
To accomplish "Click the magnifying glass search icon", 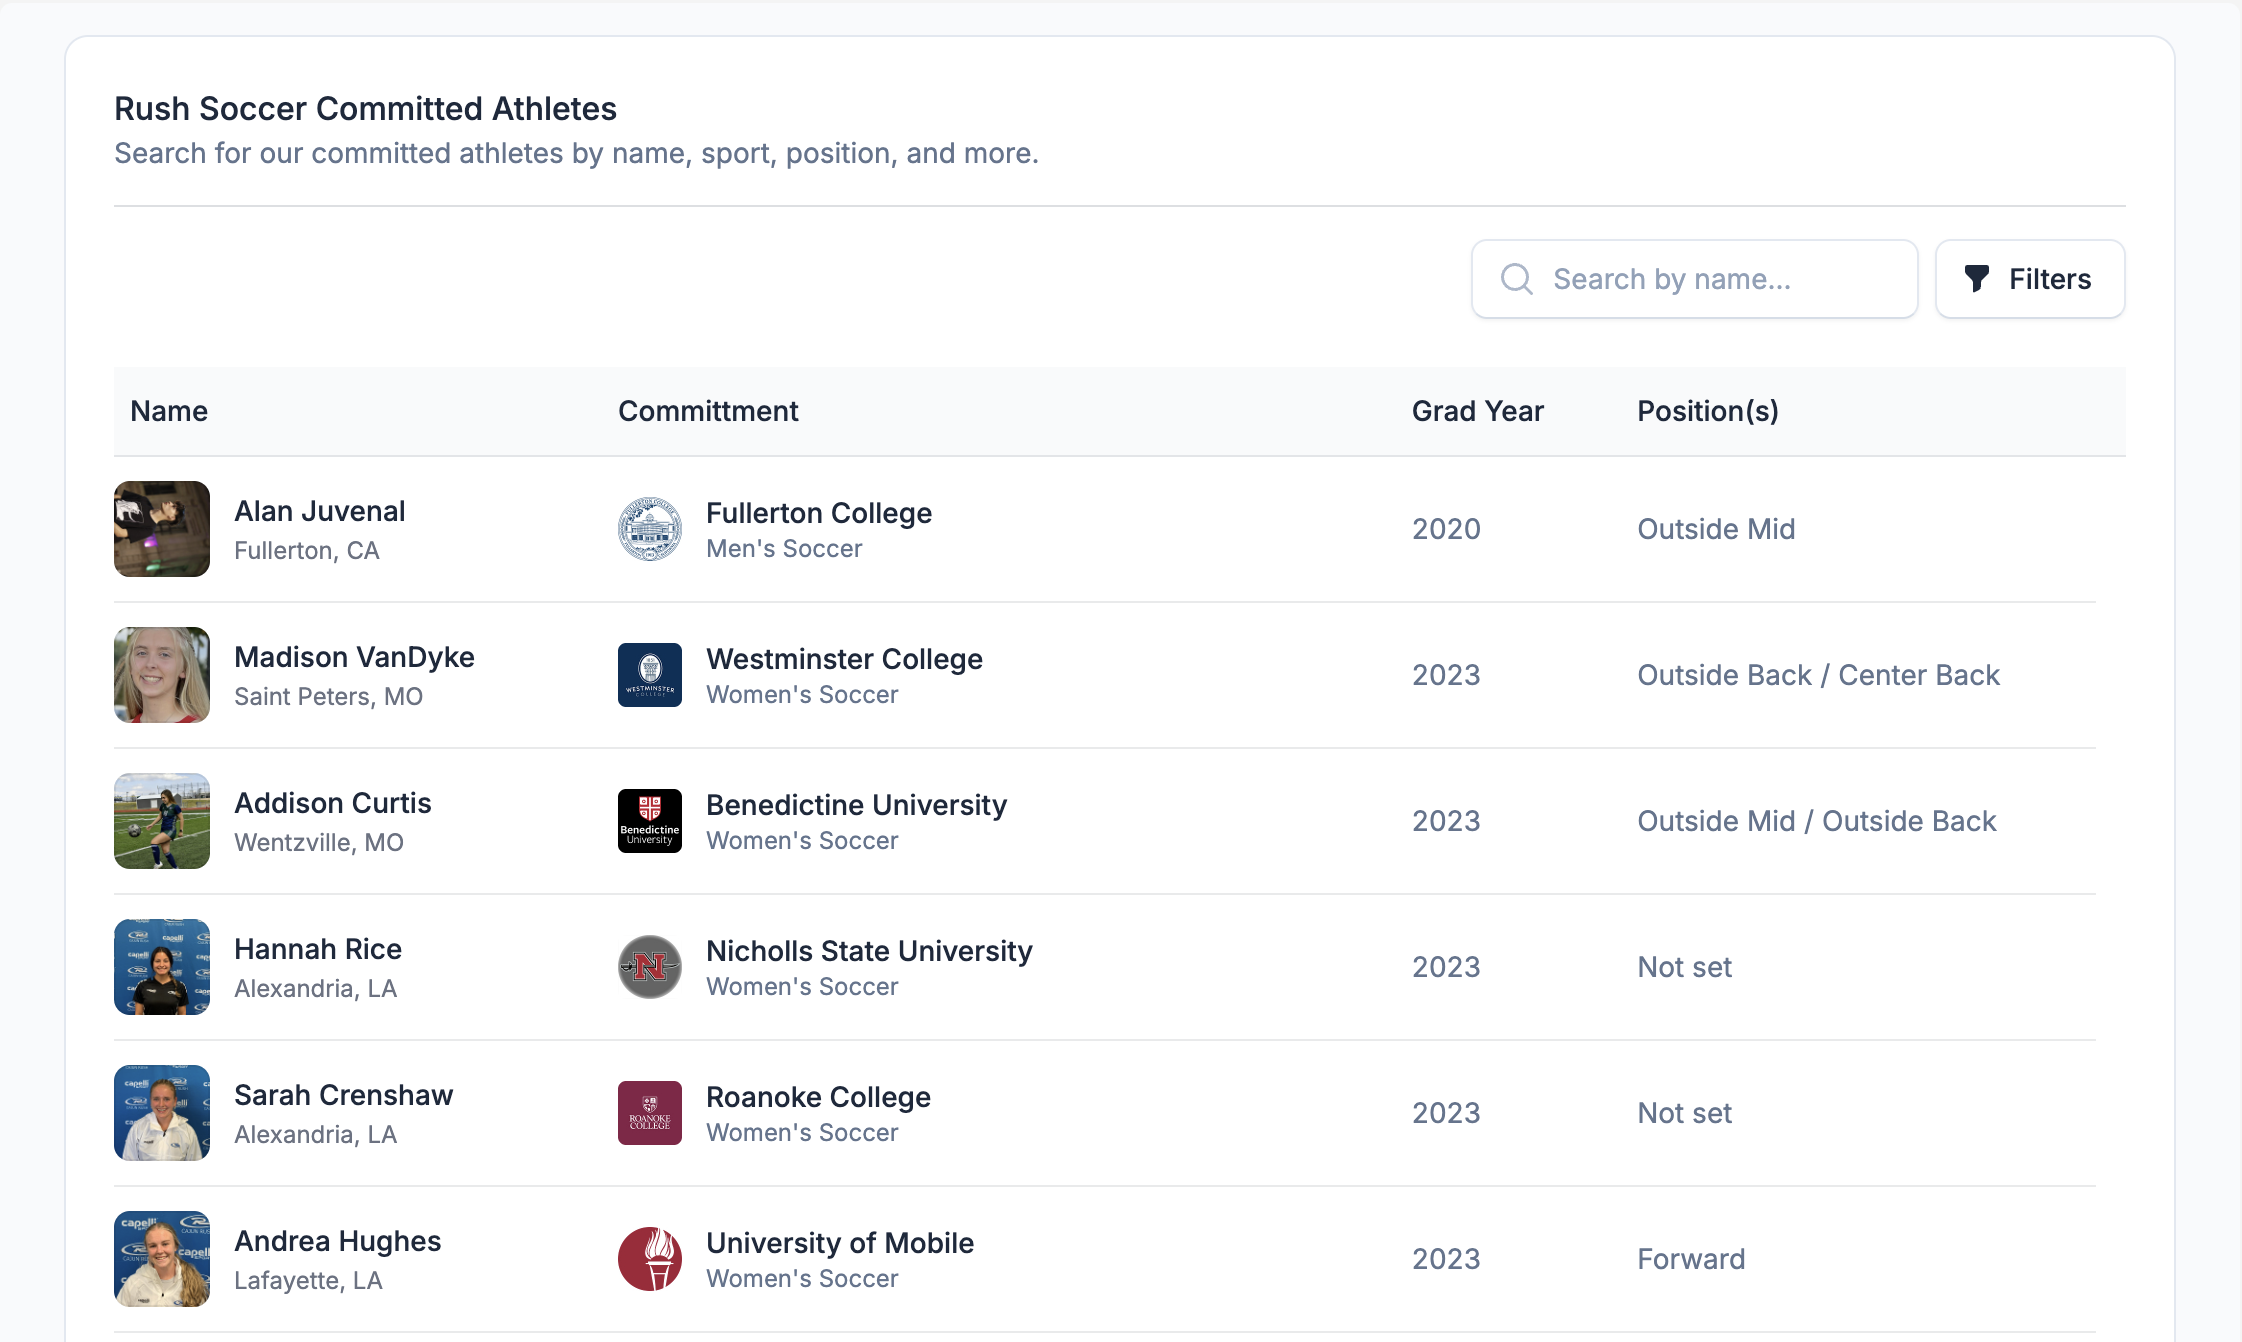I will tap(1516, 279).
